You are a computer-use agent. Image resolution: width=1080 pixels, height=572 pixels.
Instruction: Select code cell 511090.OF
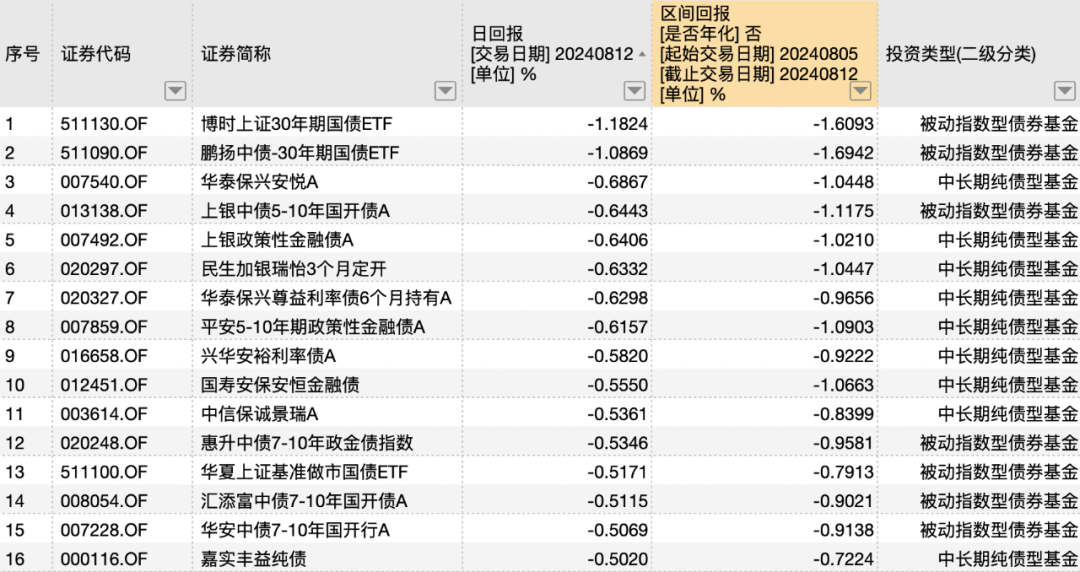click(104, 153)
